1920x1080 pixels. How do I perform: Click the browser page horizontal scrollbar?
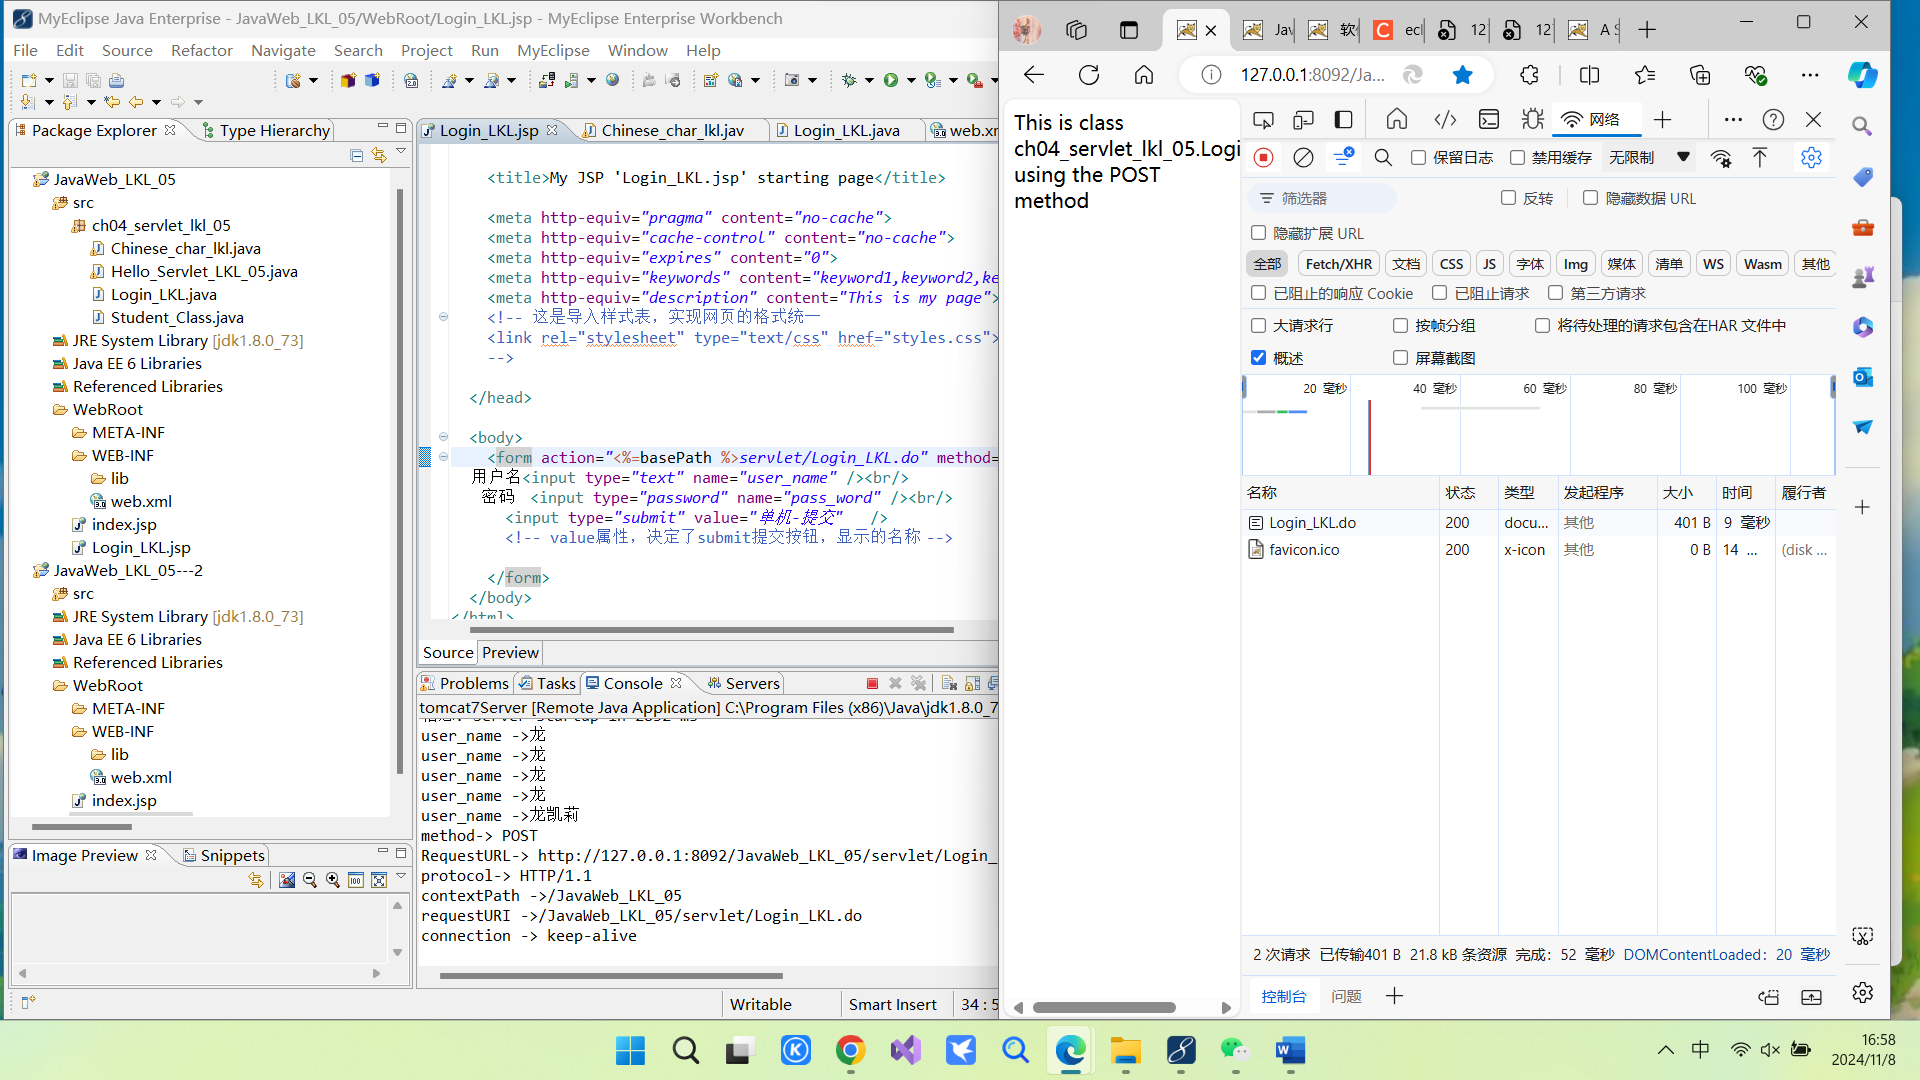[x=1105, y=1007]
